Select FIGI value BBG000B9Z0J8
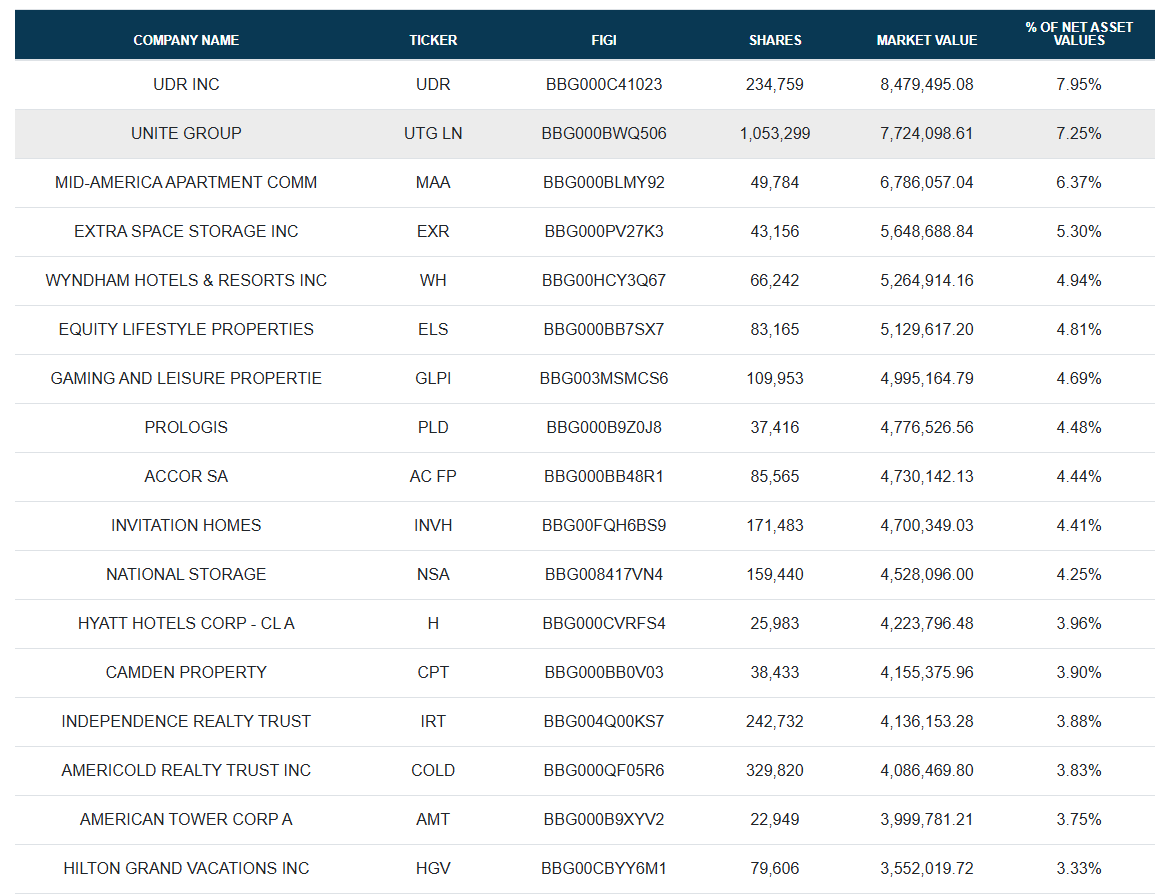 point(603,427)
